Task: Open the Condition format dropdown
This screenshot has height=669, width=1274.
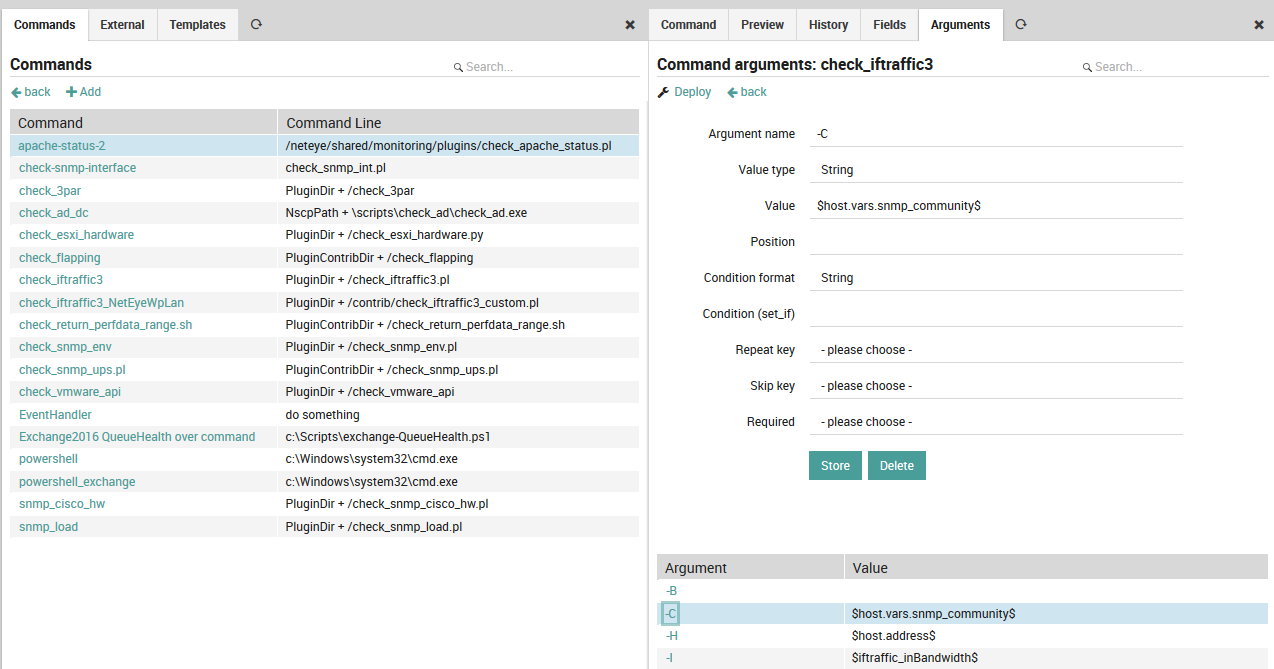Action: pos(995,277)
